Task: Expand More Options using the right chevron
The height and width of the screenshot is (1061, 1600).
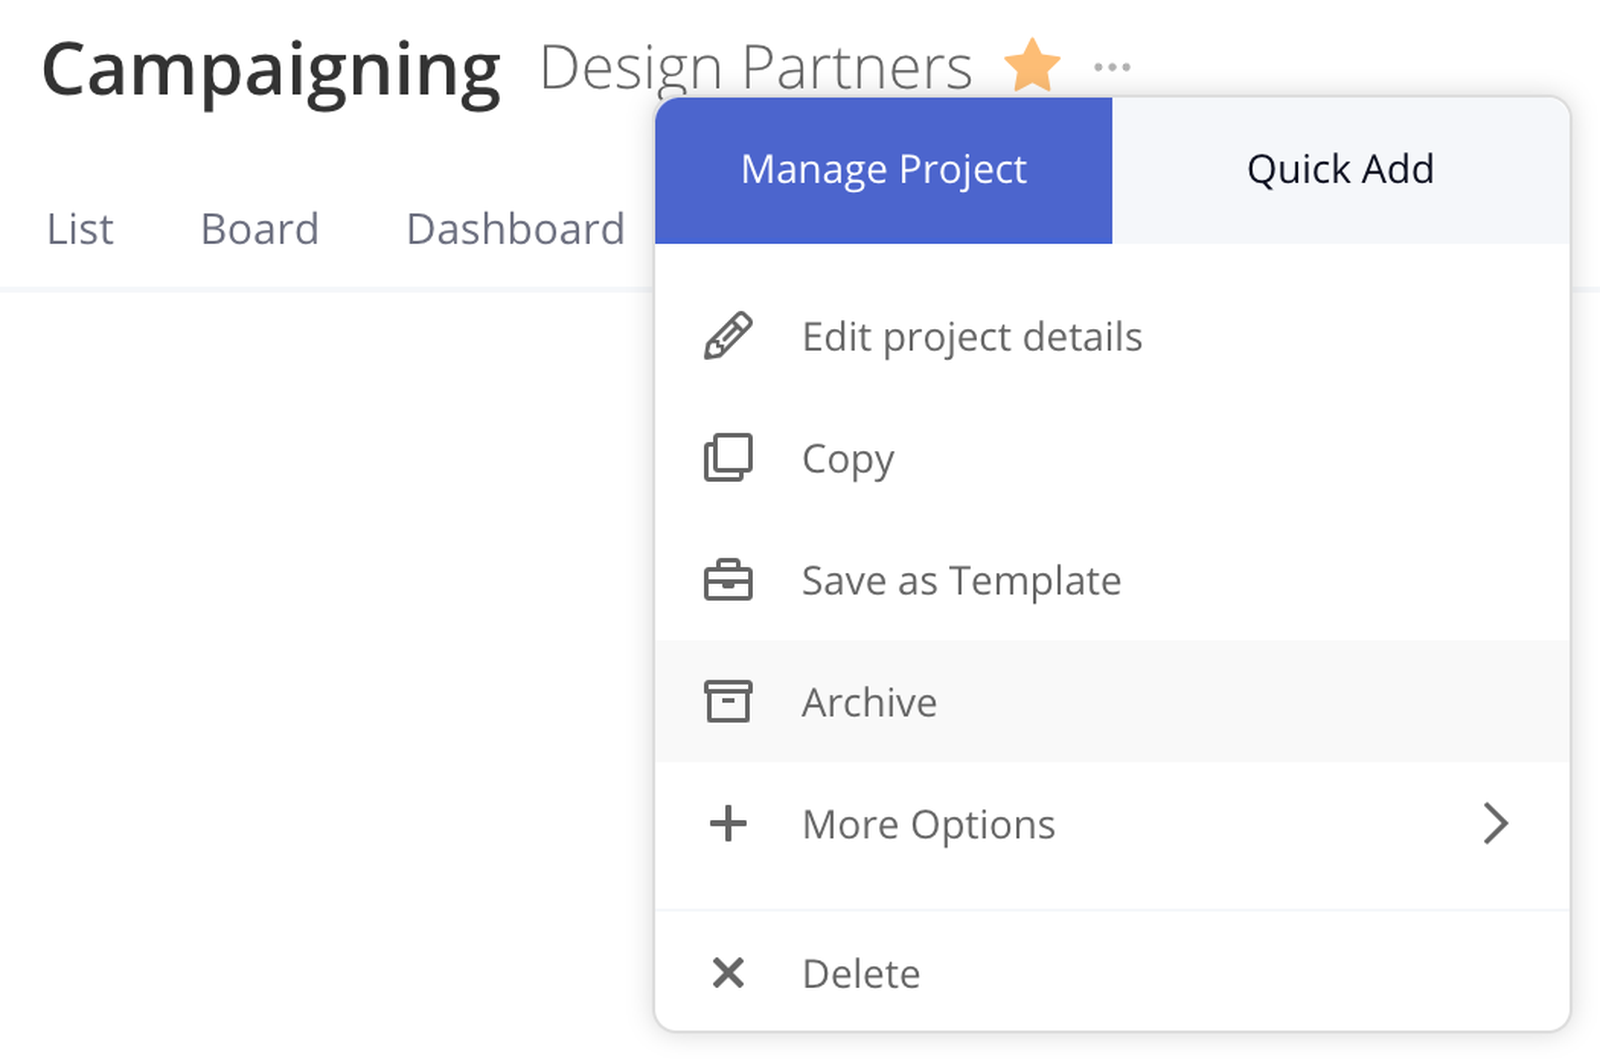Action: pyautogui.click(x=1495, y=823)
